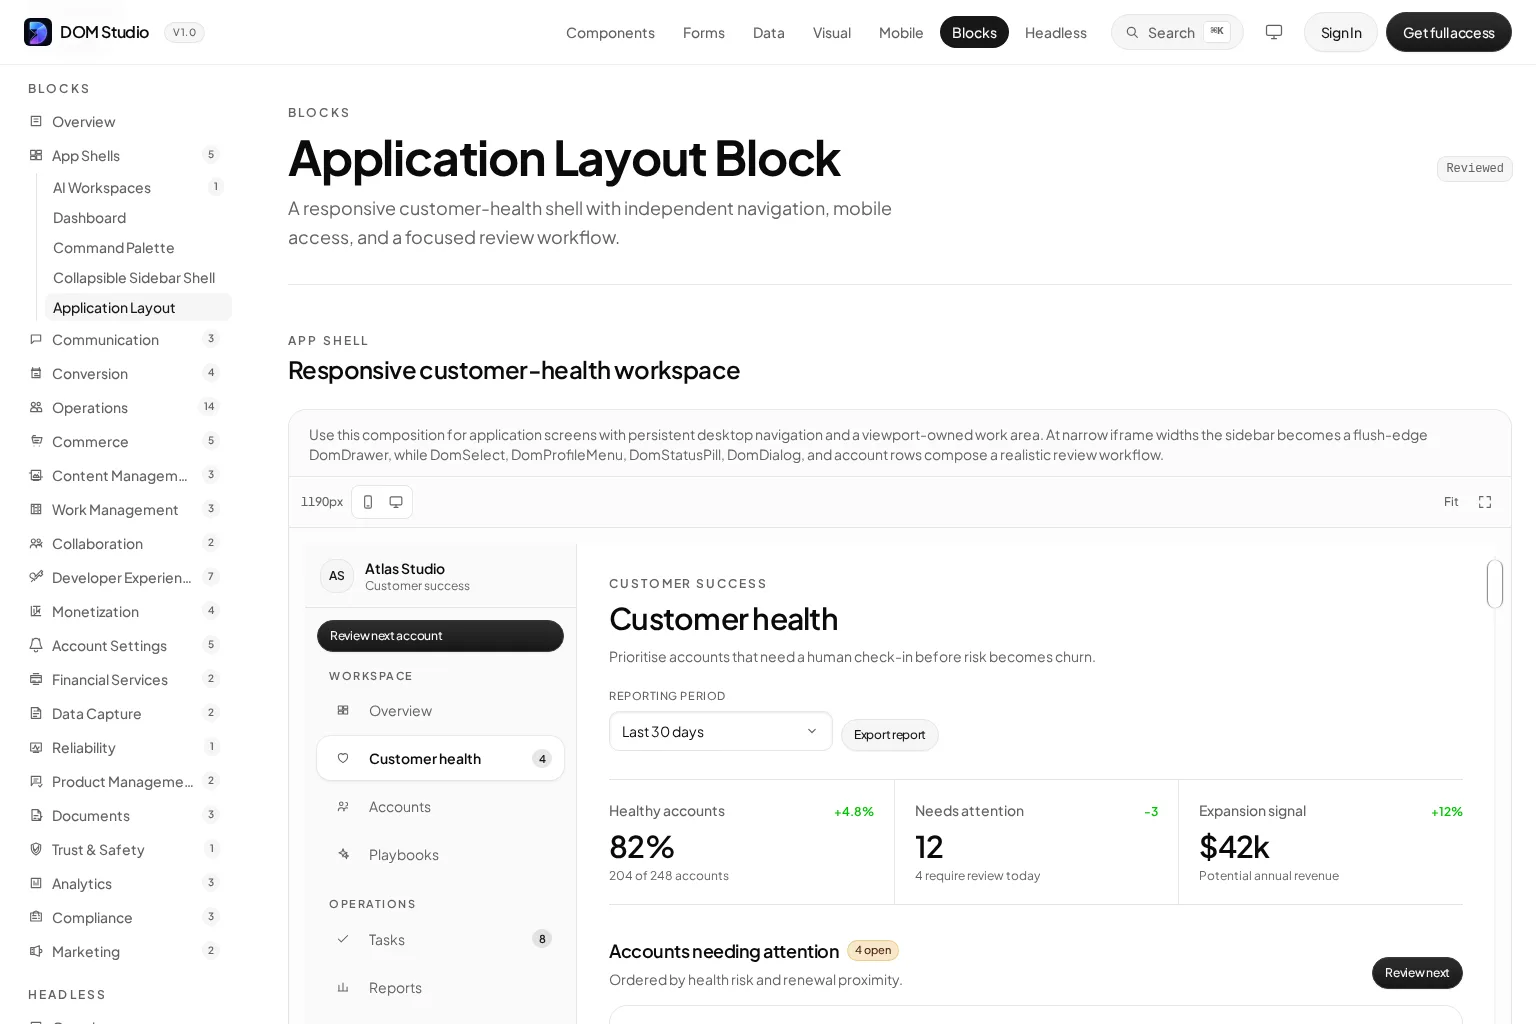
Task: Open the preview in fullscreen
Action: coord(1485,502)
